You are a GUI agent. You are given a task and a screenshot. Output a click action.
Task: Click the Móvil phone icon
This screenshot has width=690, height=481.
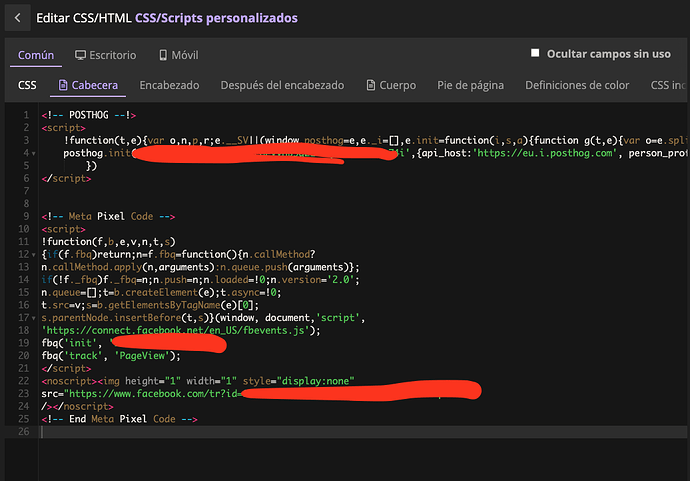coord(163,55)
